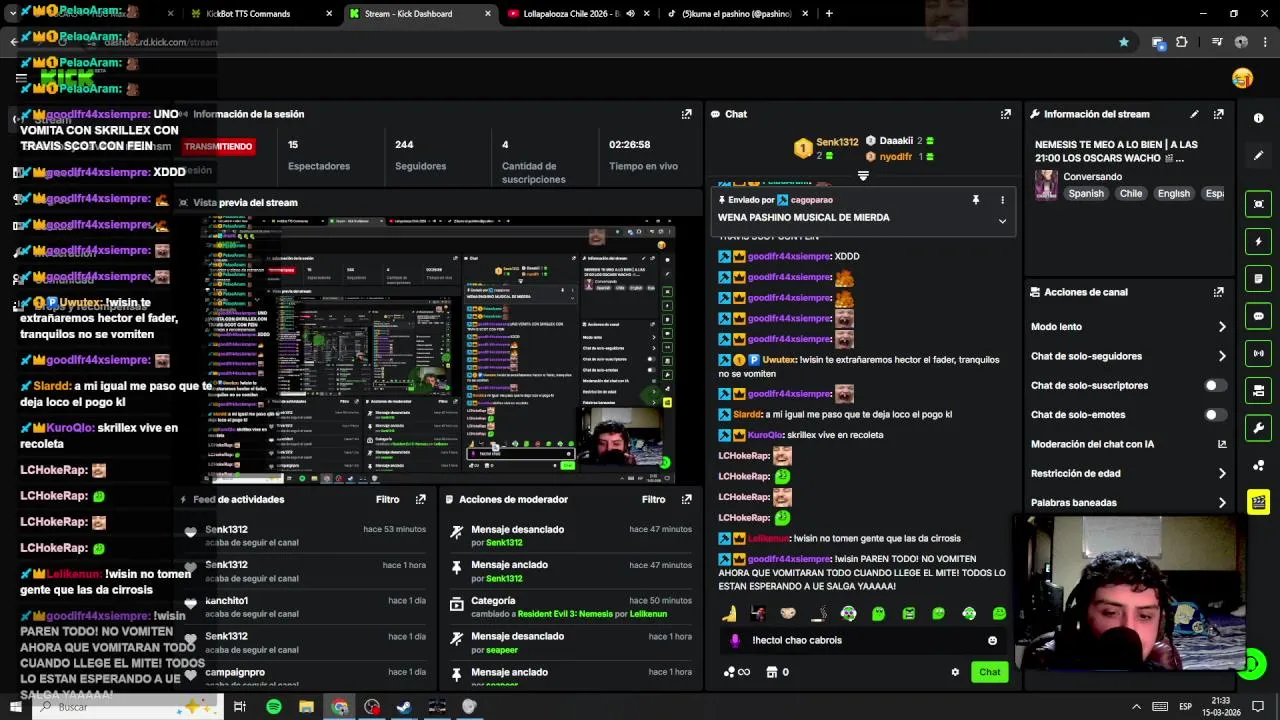
Task: Toggle the lightning bolt sidebar icon
Action: [x=1258, y=241]
